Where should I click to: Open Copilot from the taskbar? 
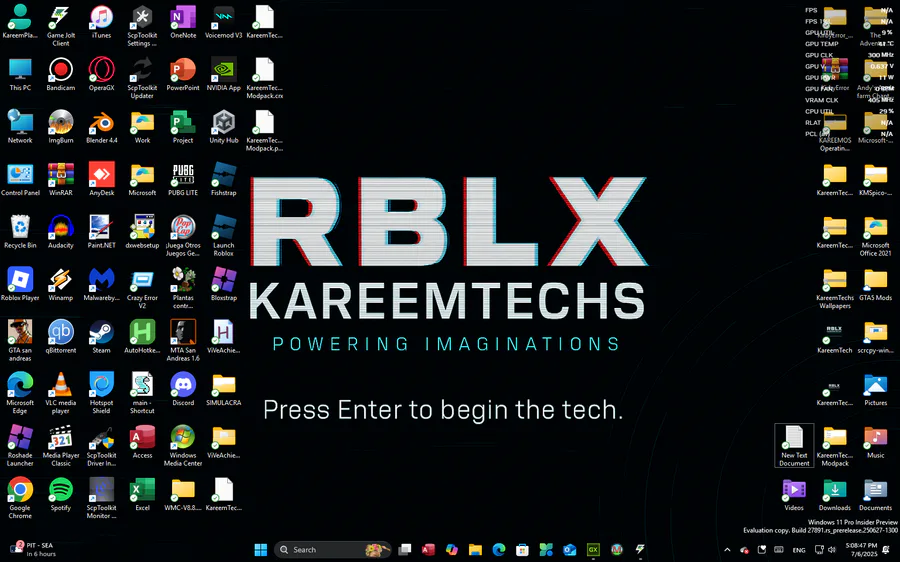pyautogui.click(x=452, y=549)
